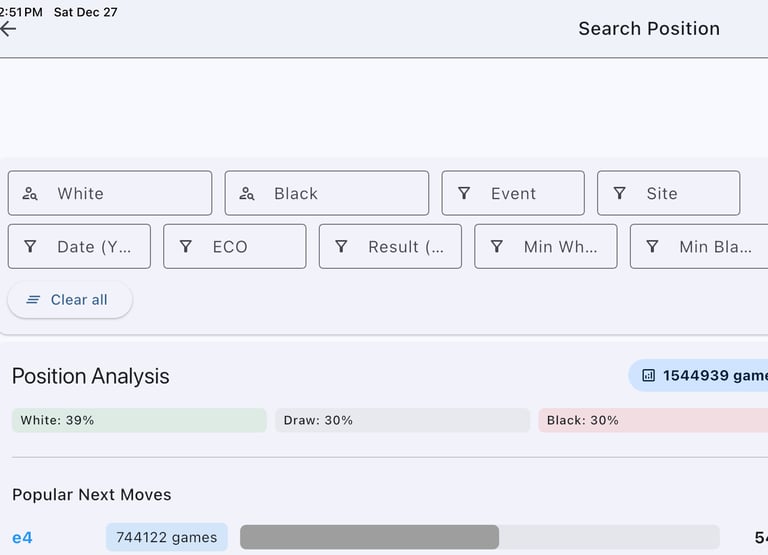Click the filter icon in Site field
The width and height of the screenshot is (768, 555).
pos(620,194)
